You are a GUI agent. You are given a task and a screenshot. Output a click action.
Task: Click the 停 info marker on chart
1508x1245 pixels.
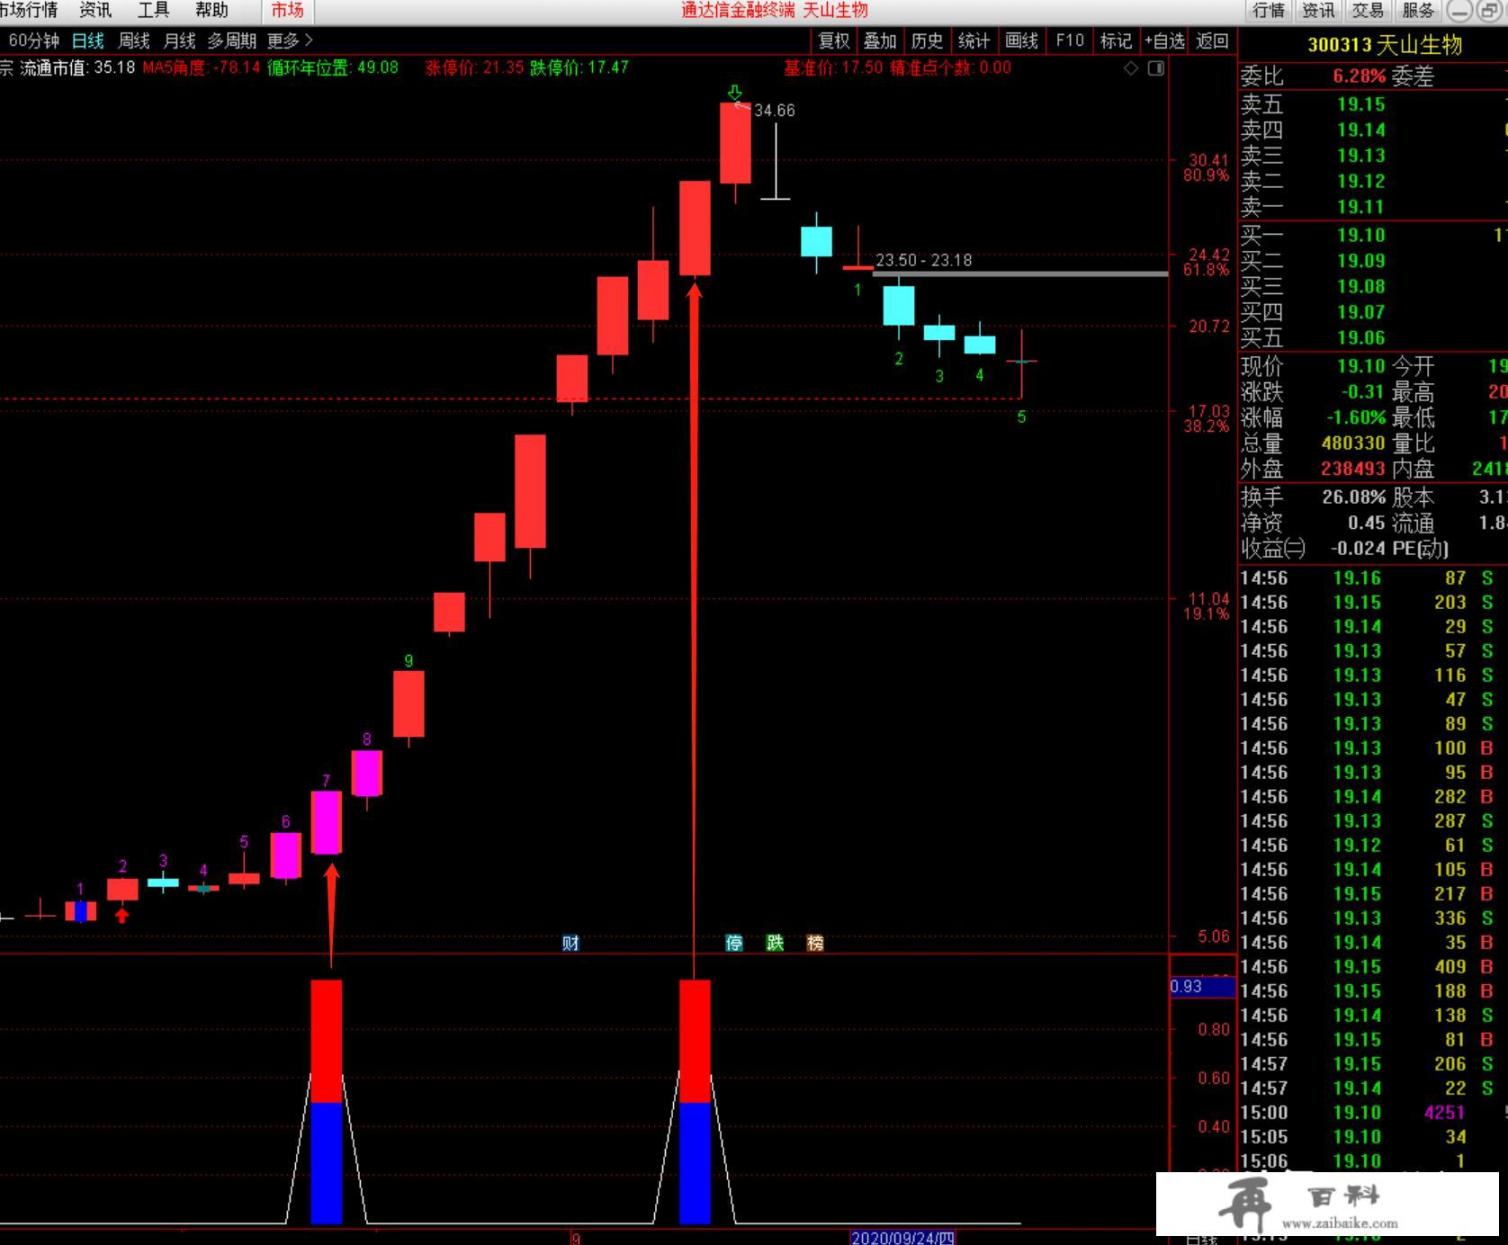[734, 943]
